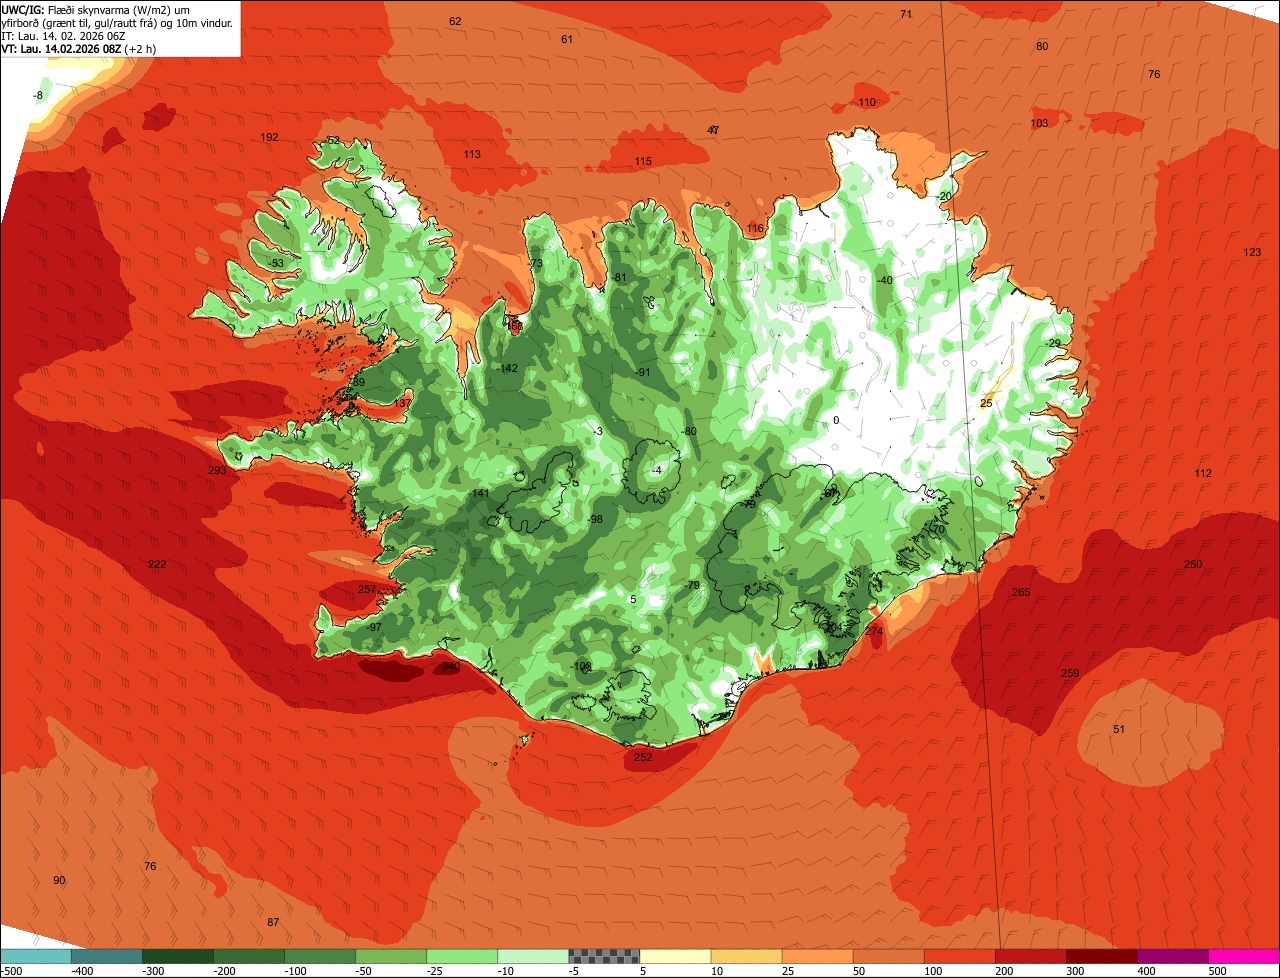Click the darkest green -300 to -200 legend swatch
This screenshot has width=1280, height=978.
click(177, 956)
